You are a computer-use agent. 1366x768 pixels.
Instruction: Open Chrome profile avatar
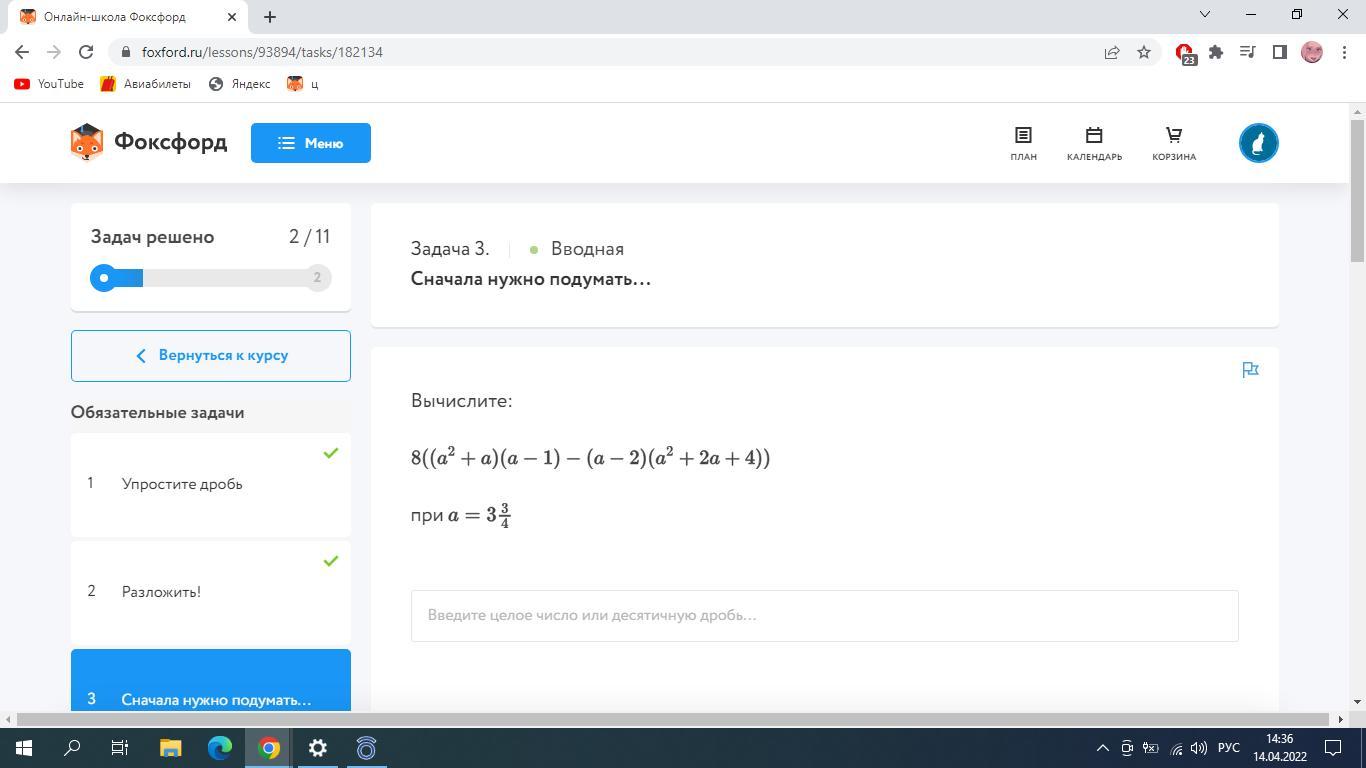tap(1312, 52)
